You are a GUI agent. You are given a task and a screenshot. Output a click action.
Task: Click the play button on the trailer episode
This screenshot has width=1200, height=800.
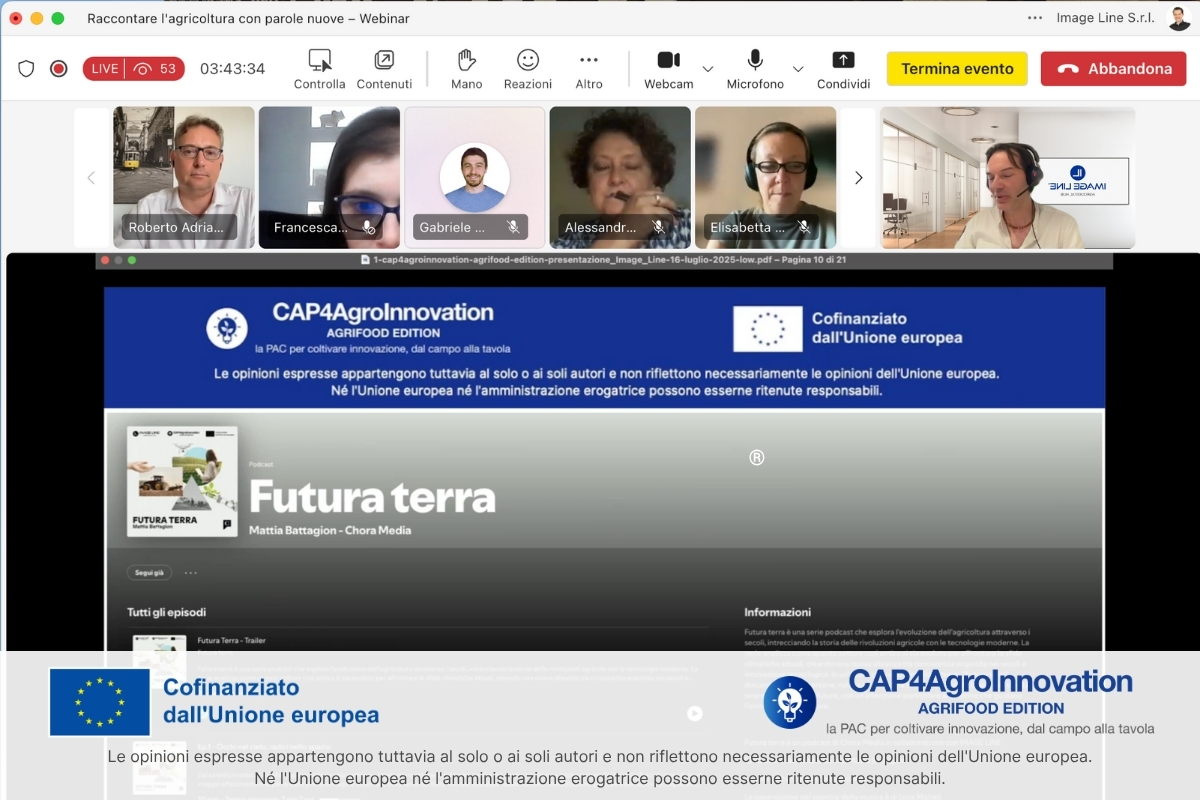point(695,713)
